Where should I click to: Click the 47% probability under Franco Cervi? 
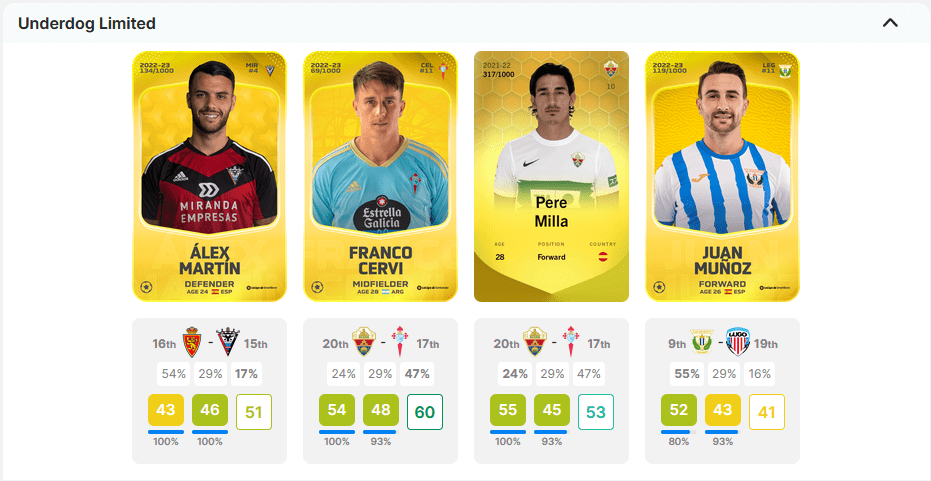click(417, 374)
